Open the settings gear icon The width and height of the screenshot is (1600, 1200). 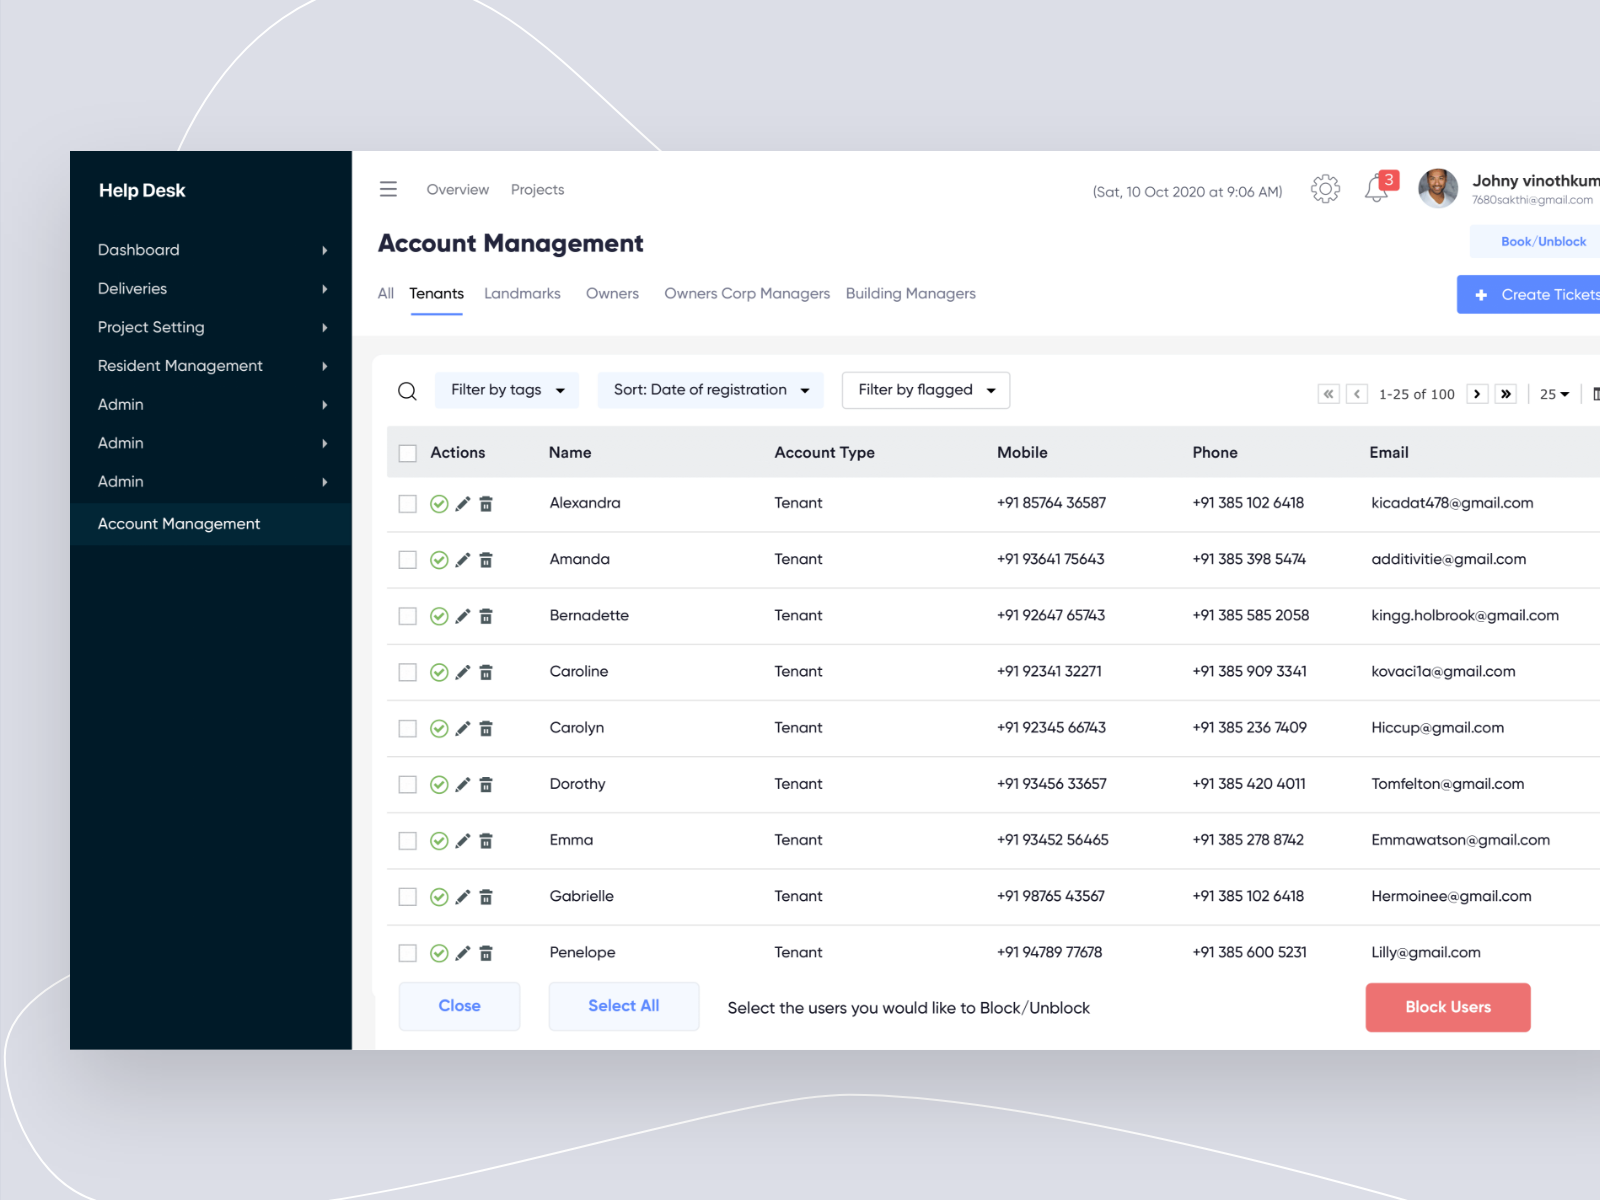(x=1325, y=188)
